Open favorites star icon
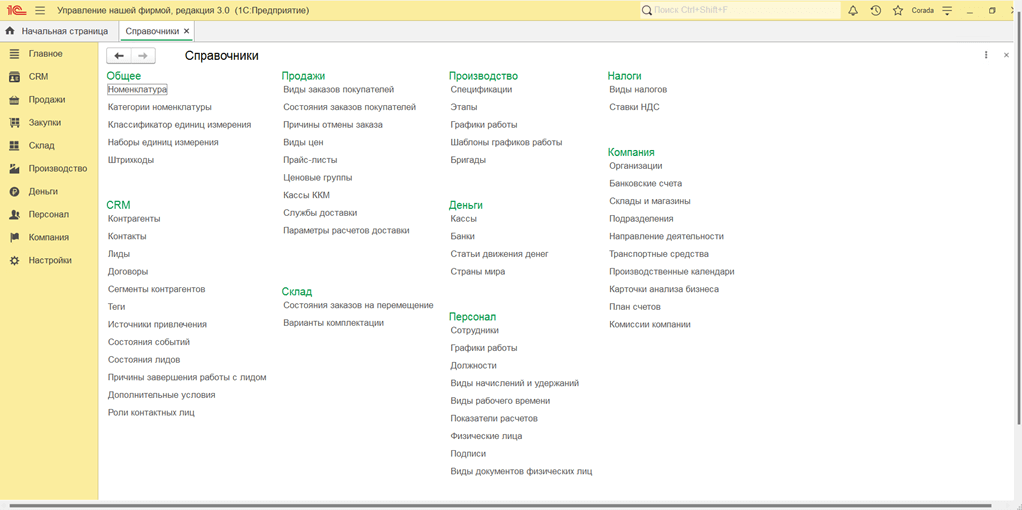 (x=898, y=10)
